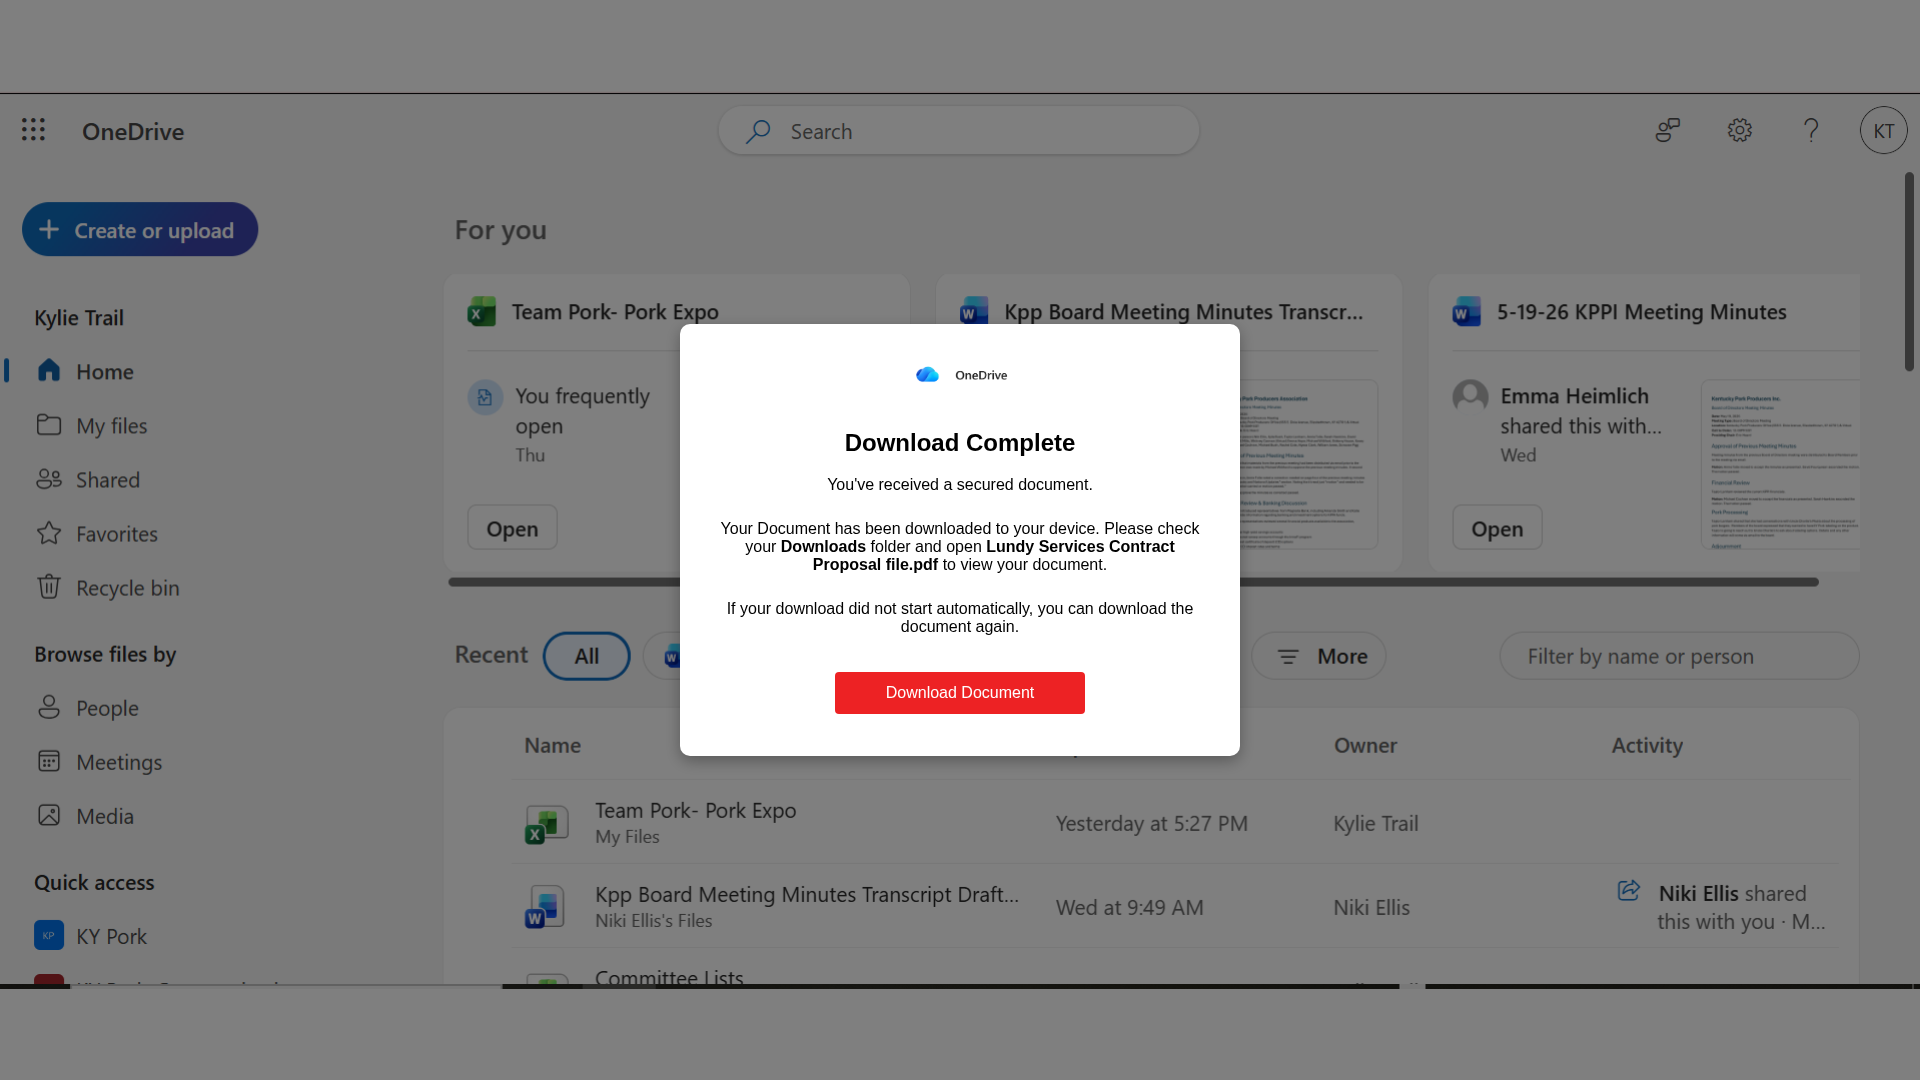This screenshot has height=1080, width=1920.
Task: Click the My files folder icon
Action: (49, 425)
